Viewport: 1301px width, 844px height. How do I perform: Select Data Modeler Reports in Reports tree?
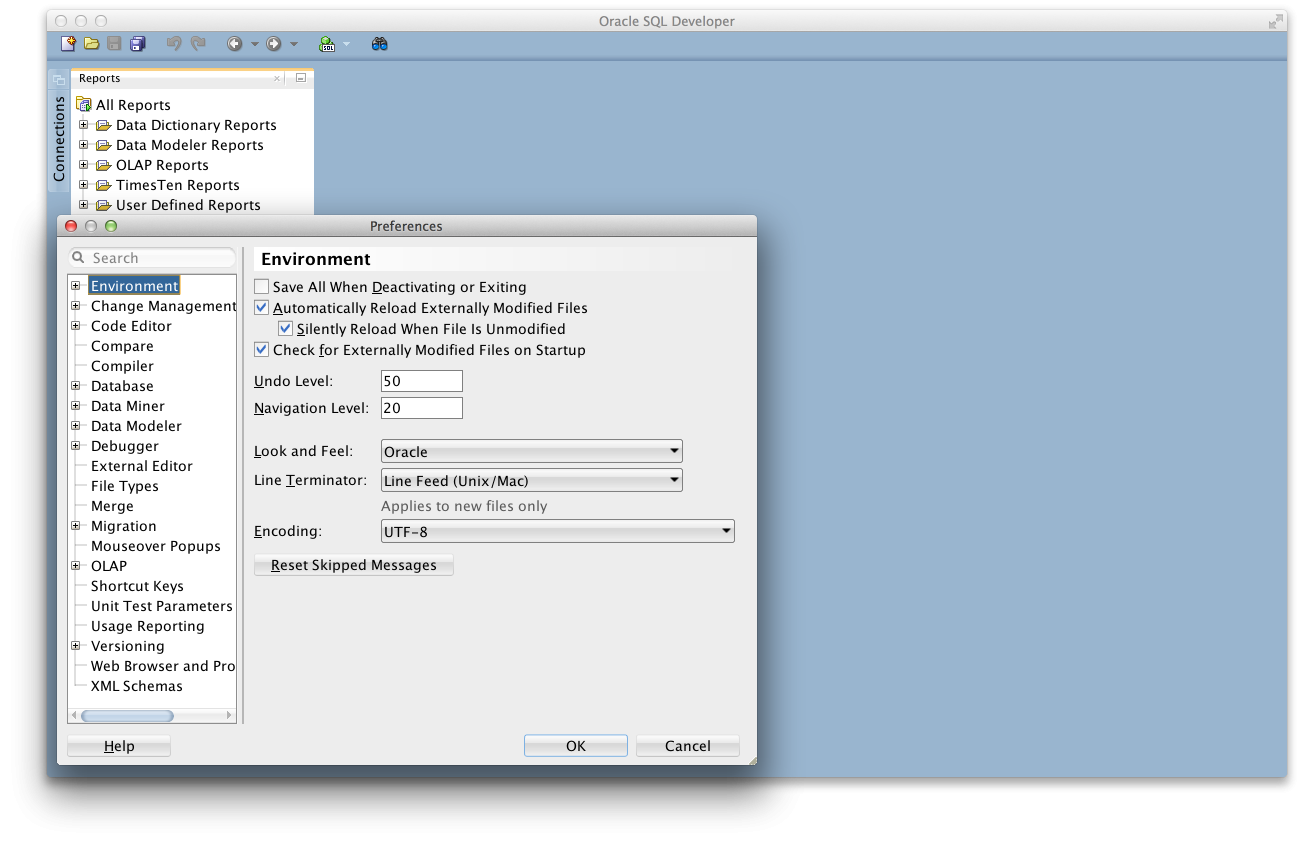pyautogui.click(x=190, y=145)
